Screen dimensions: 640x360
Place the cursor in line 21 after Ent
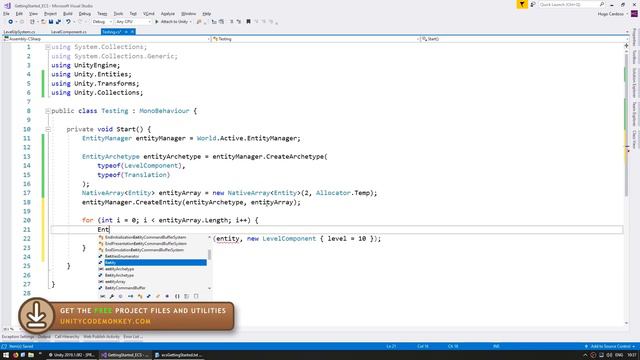tap(109, 229)
